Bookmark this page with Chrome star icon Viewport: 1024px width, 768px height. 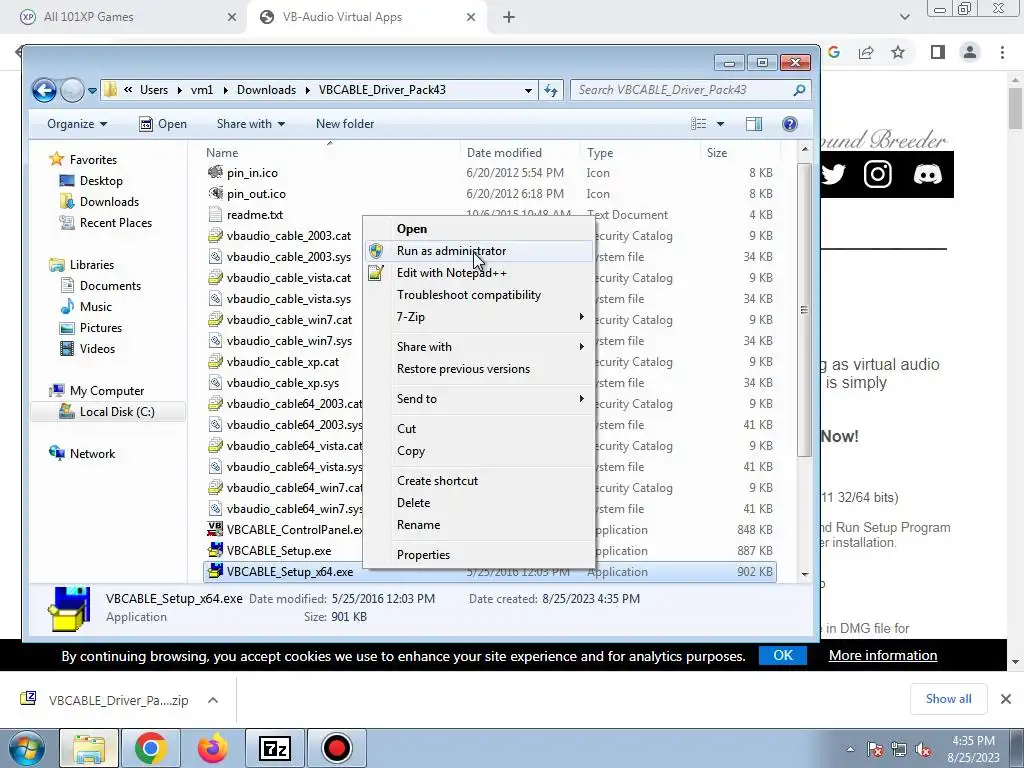click(x=899, y=52)
